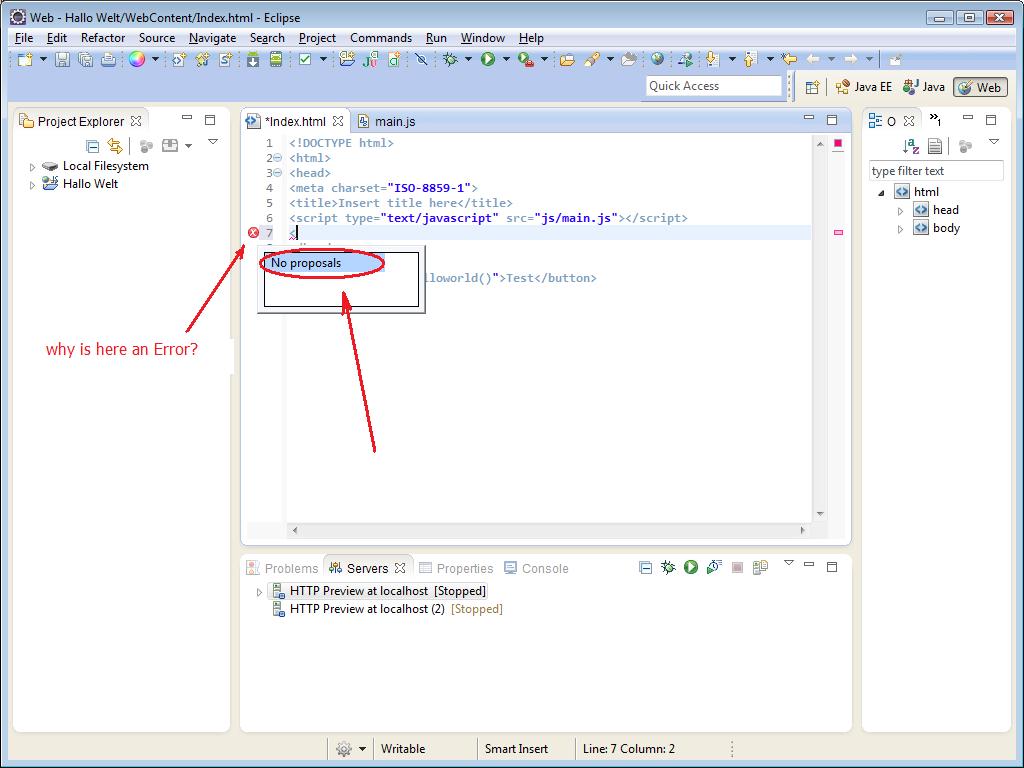Click the Last Edit Location icon
Image resolution: width=1024 pixels, height=768 pixels.
pos(789,59)
